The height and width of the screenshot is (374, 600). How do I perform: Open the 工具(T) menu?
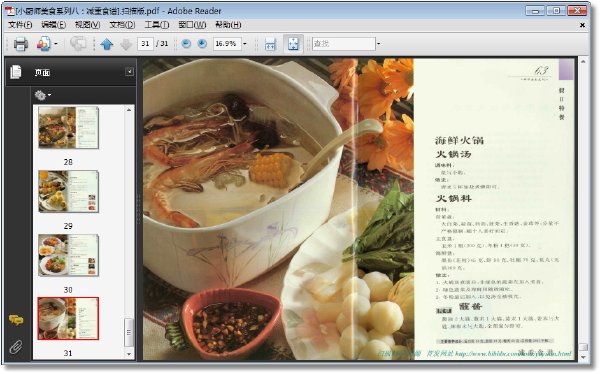click(157, 25)
